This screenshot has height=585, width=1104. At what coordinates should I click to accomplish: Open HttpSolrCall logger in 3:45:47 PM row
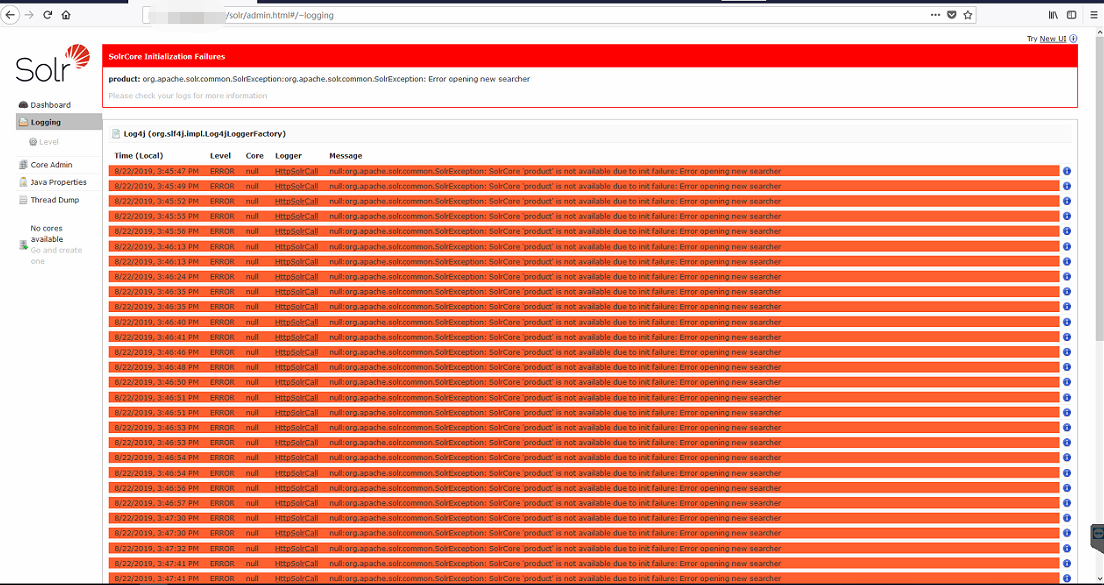tap(296, 171)
